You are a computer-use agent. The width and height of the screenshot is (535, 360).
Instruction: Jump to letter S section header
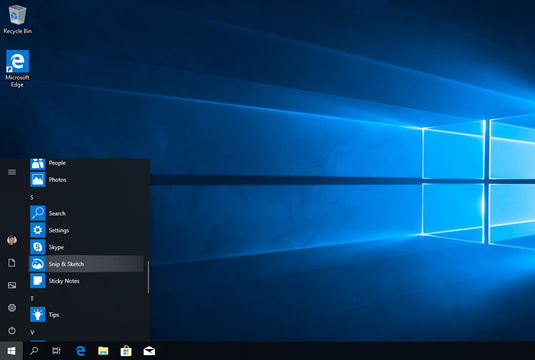point(32,198)
